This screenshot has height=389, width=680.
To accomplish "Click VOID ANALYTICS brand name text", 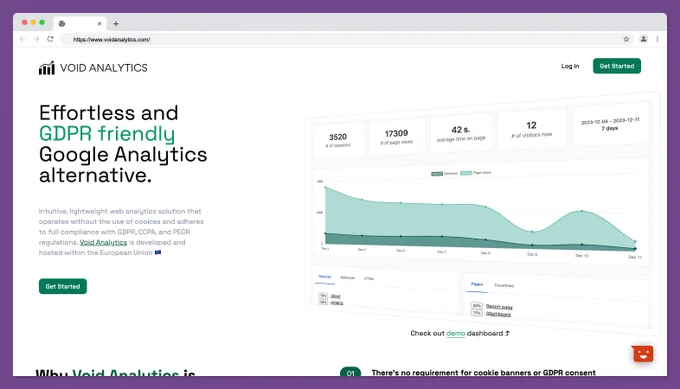I will [104, 68].
